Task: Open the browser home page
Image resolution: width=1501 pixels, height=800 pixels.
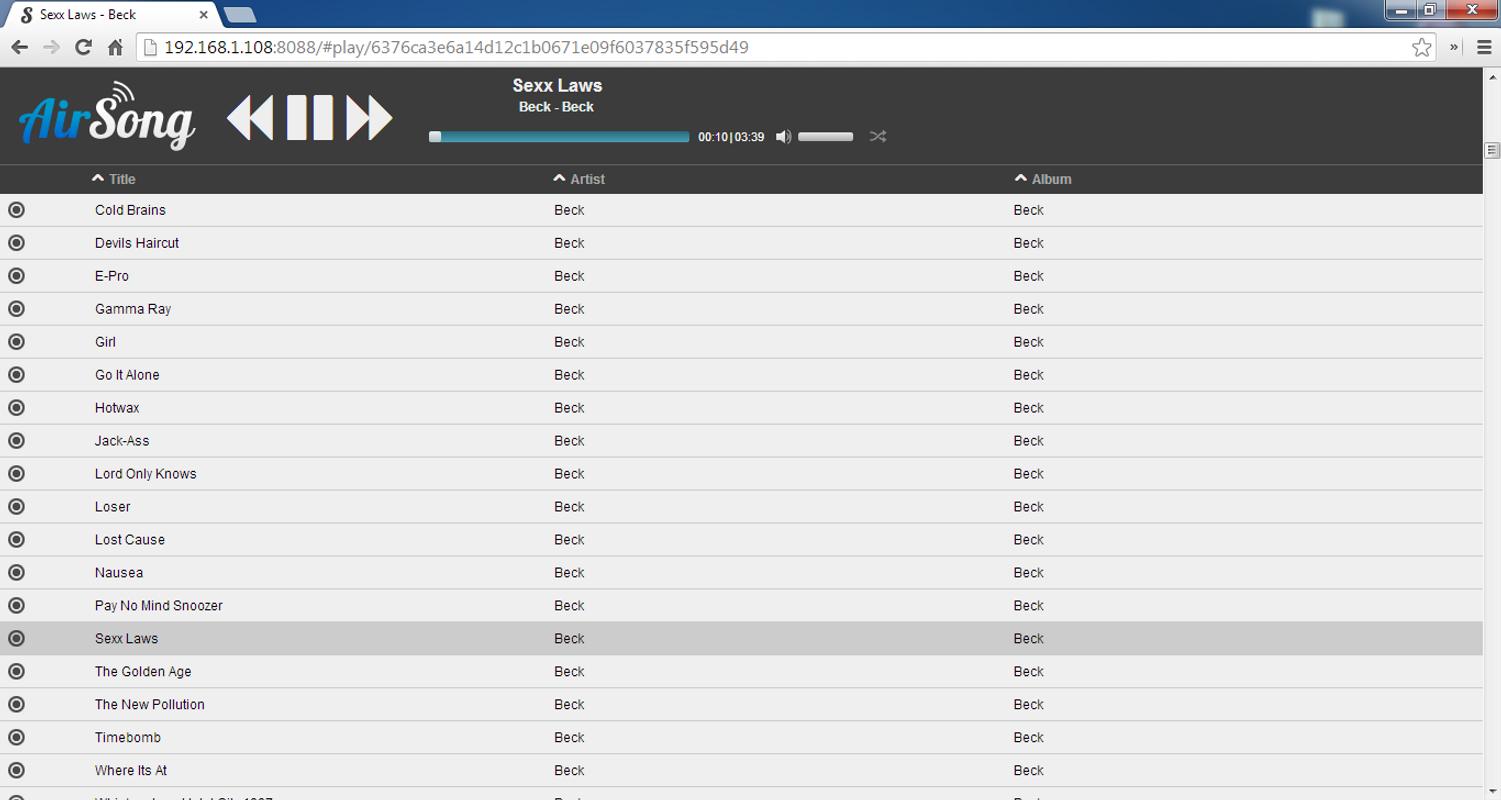Action: tap(115, 47)
